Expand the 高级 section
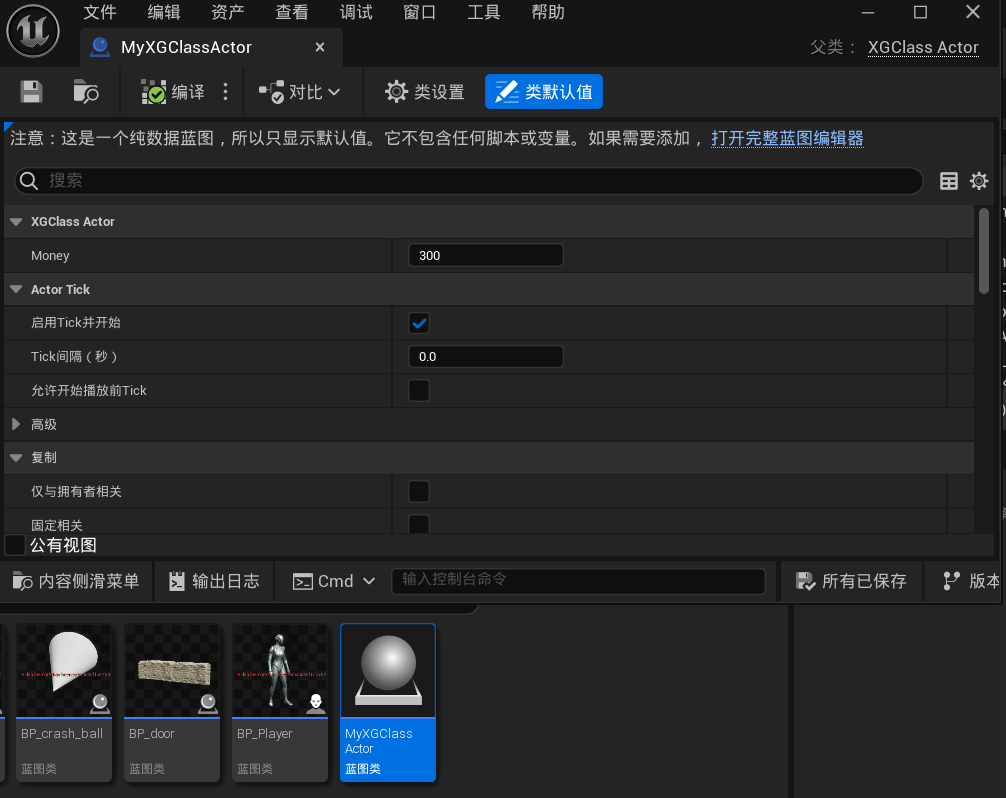1006x798 pixels. (15, 424)
